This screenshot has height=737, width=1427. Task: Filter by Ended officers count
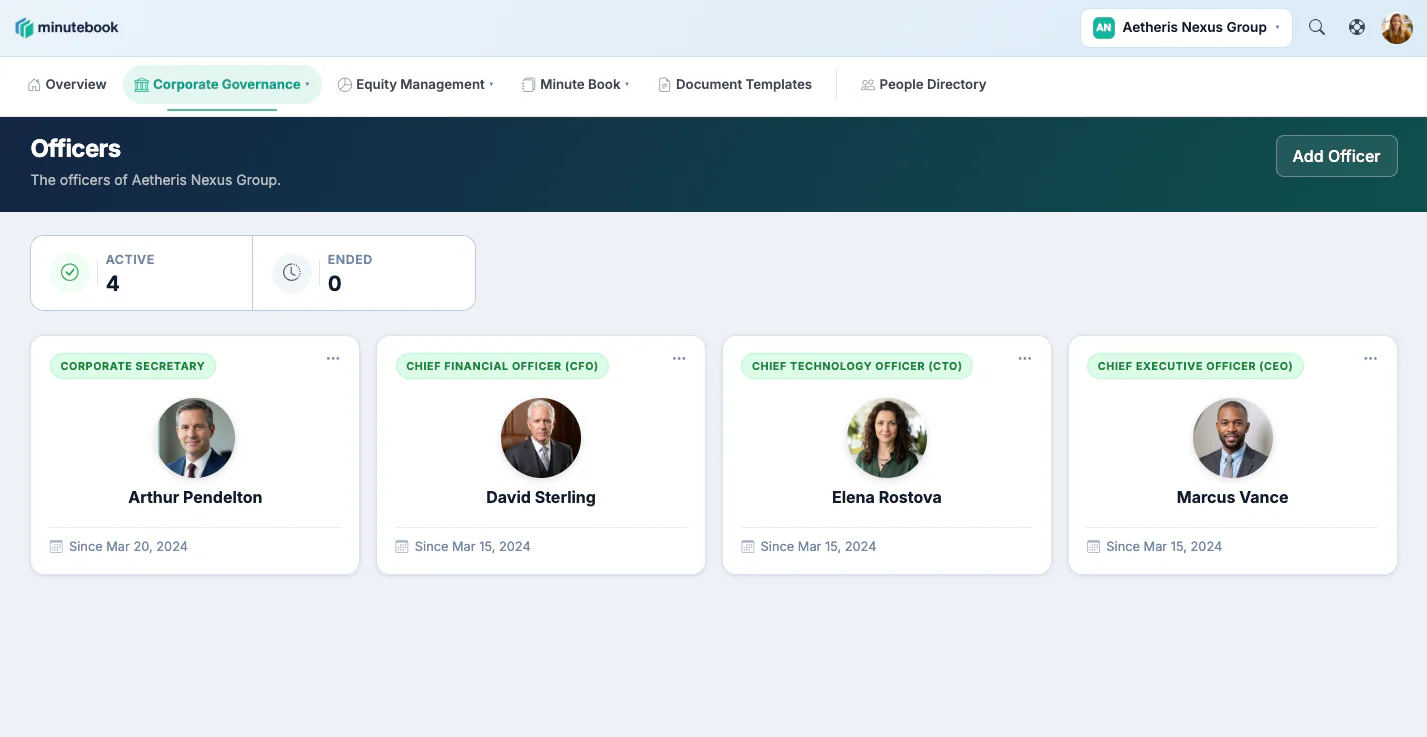click(x=364, y=273)
